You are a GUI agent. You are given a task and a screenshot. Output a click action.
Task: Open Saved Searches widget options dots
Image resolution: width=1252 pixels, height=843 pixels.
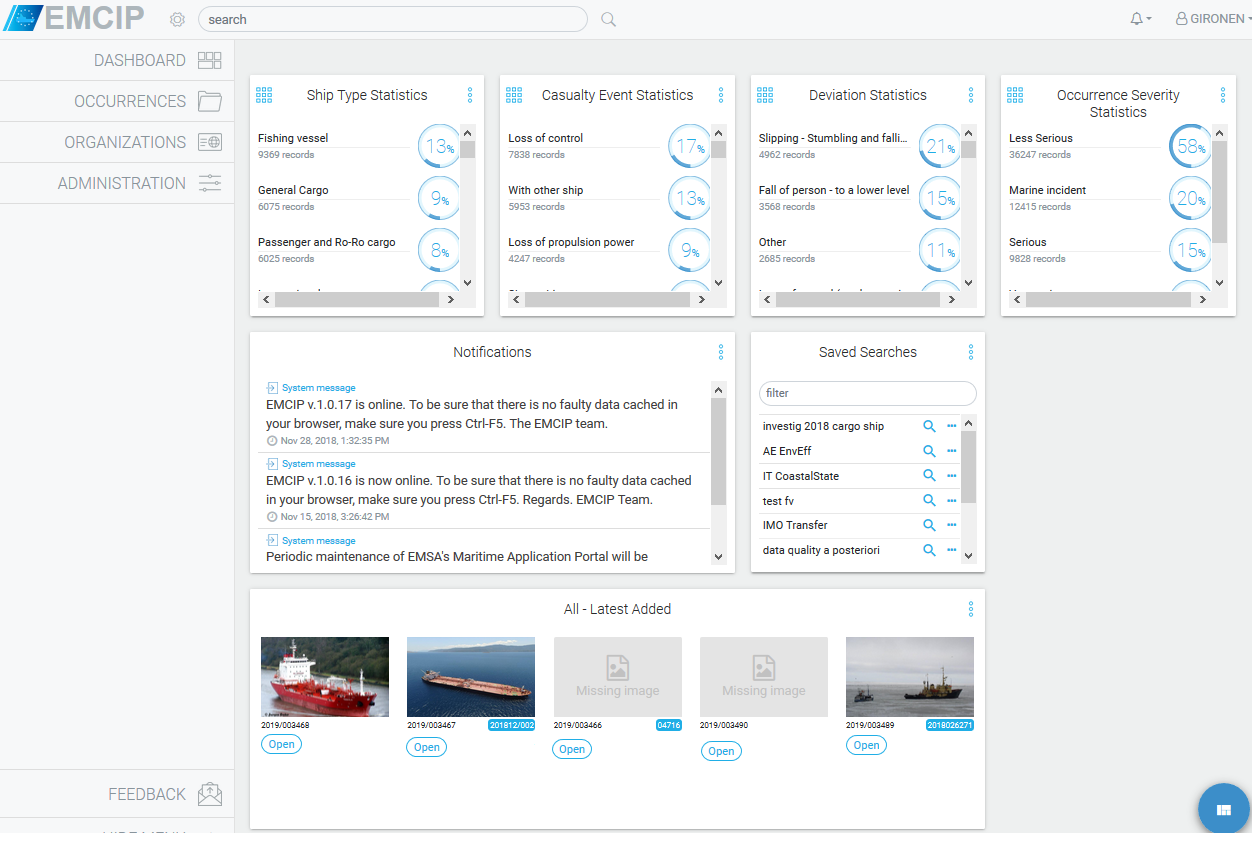click(971, 352)
